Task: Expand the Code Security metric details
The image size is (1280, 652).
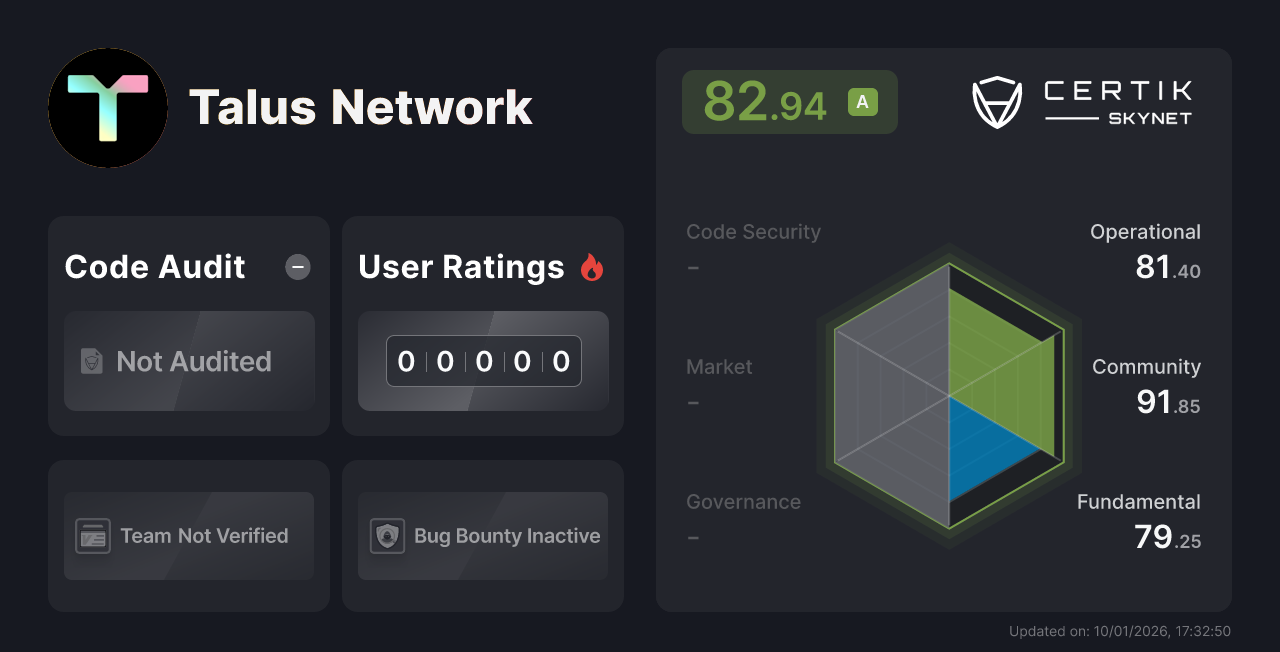Action: (x=753, y=231)
